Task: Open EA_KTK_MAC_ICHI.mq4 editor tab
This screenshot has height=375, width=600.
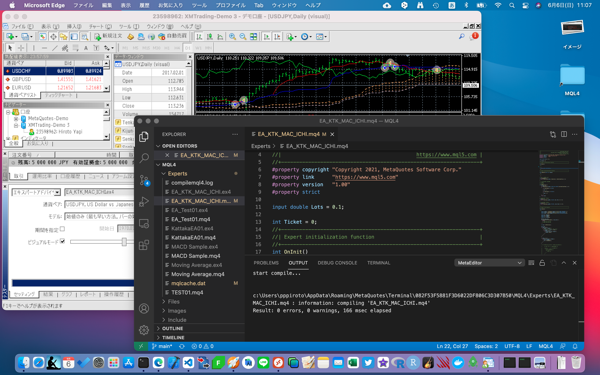Action: point(293,134)
